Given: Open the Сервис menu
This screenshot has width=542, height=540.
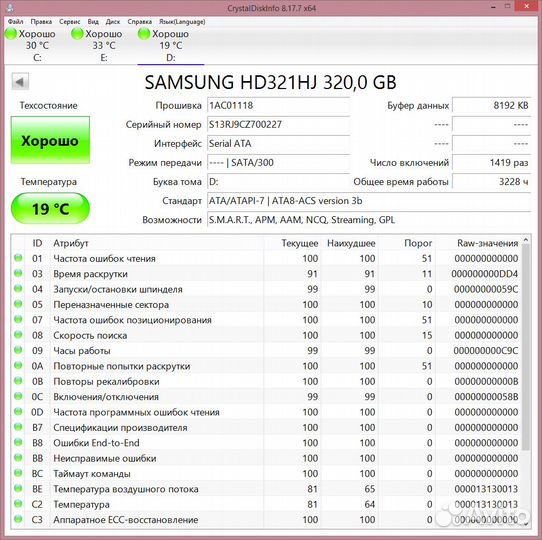Looking at the screenshot, I should click(x=69, y=21).
